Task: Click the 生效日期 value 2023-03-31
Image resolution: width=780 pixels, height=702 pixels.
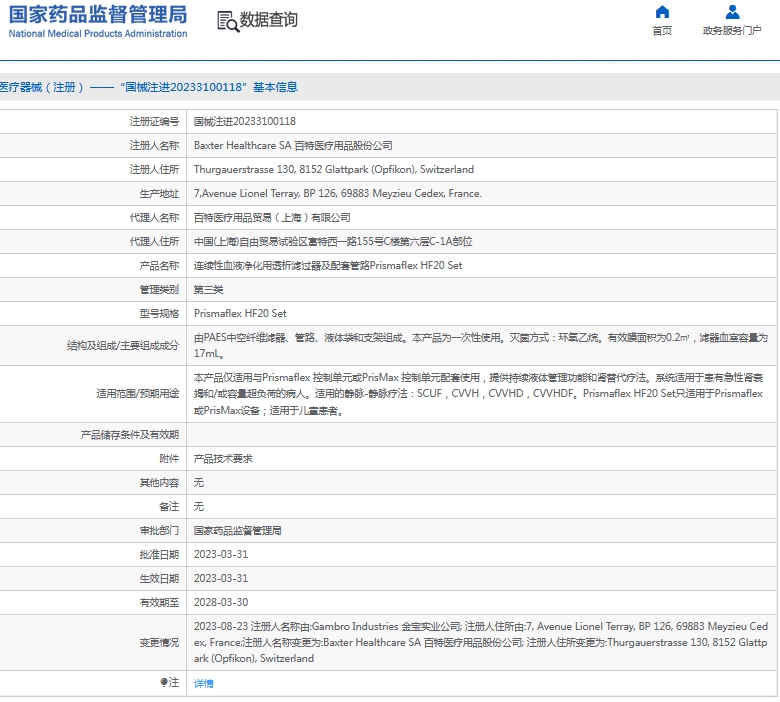Action: [221, 578]
